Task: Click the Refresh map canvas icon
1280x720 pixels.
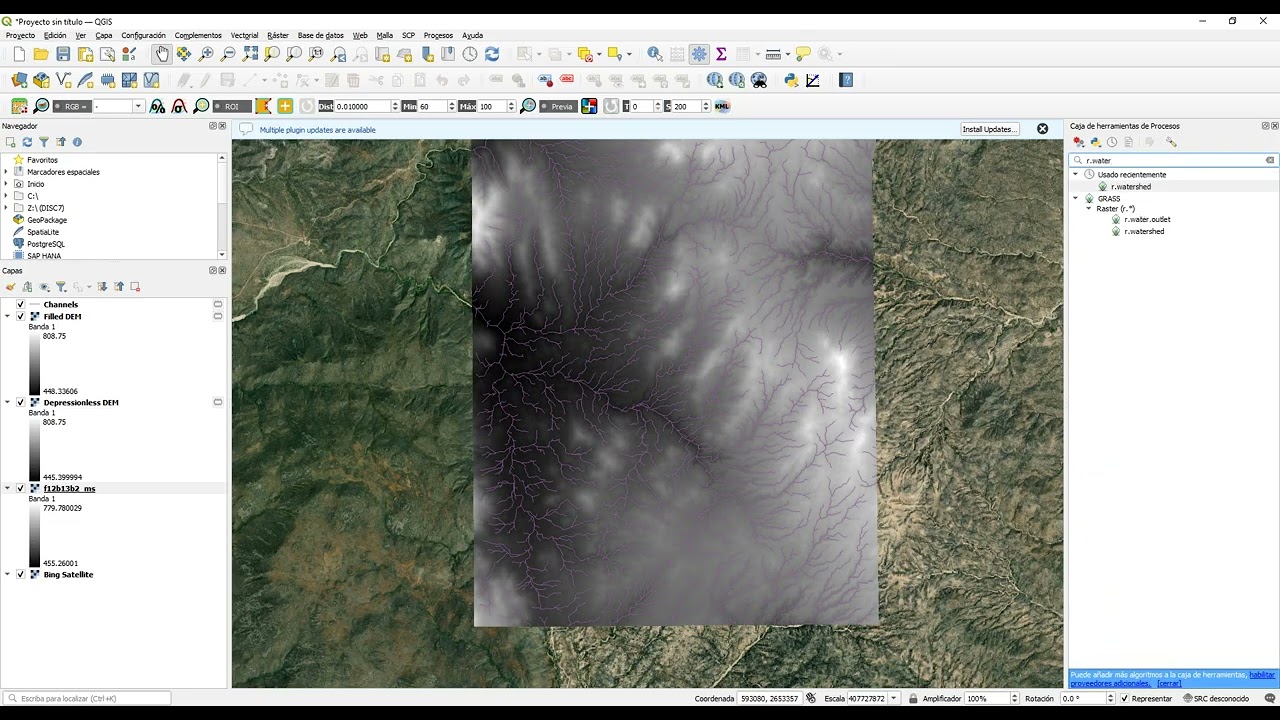Action: (x=491, y=54)
